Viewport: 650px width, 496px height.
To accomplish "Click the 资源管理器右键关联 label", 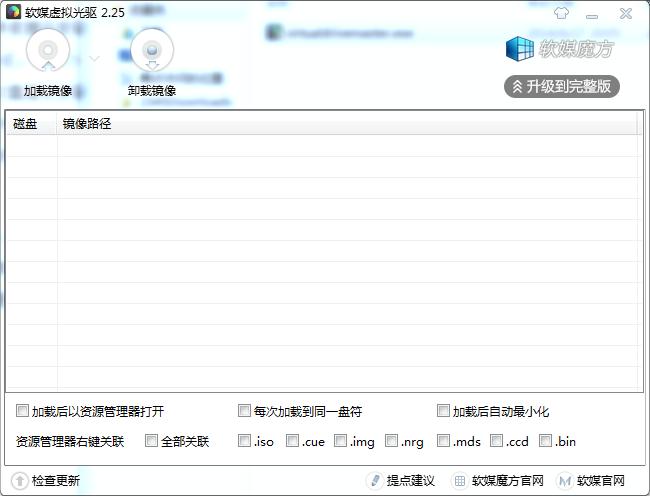I will point(70,441).
